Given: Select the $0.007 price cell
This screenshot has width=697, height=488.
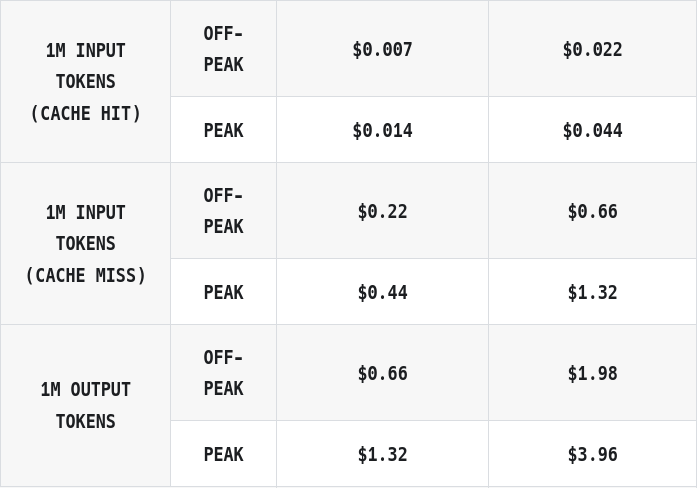Looking at the screenshot, I should pyautogui.click(x=382, y=49).
